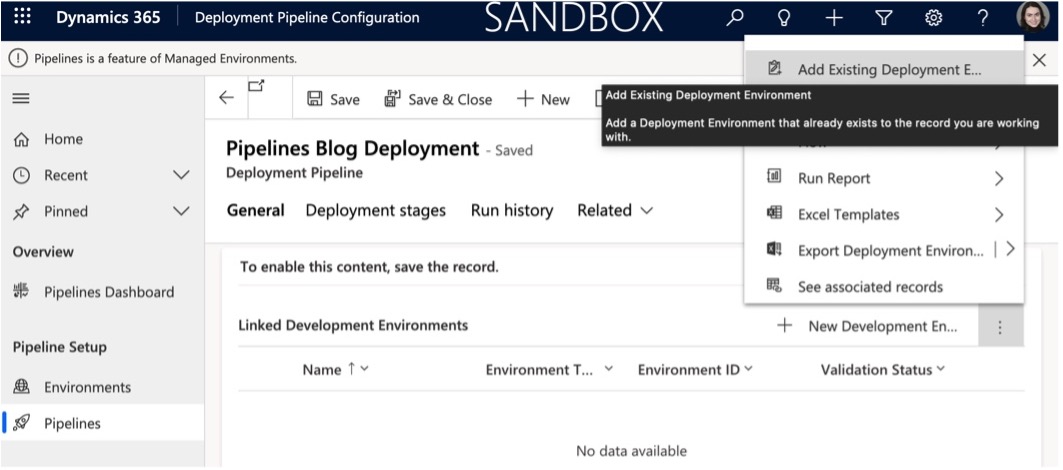Select See associated records
Viewport: 1063px width, 470px height.
point(883,286)
